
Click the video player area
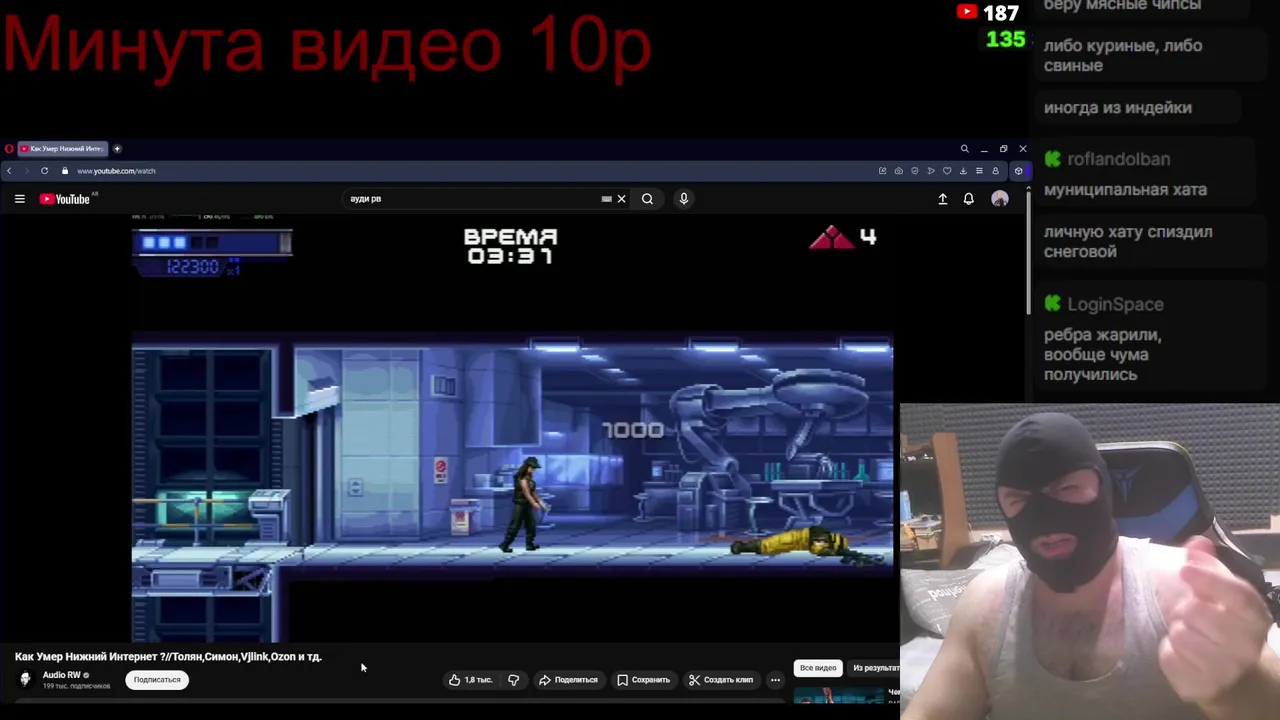(x=512, y=428)
